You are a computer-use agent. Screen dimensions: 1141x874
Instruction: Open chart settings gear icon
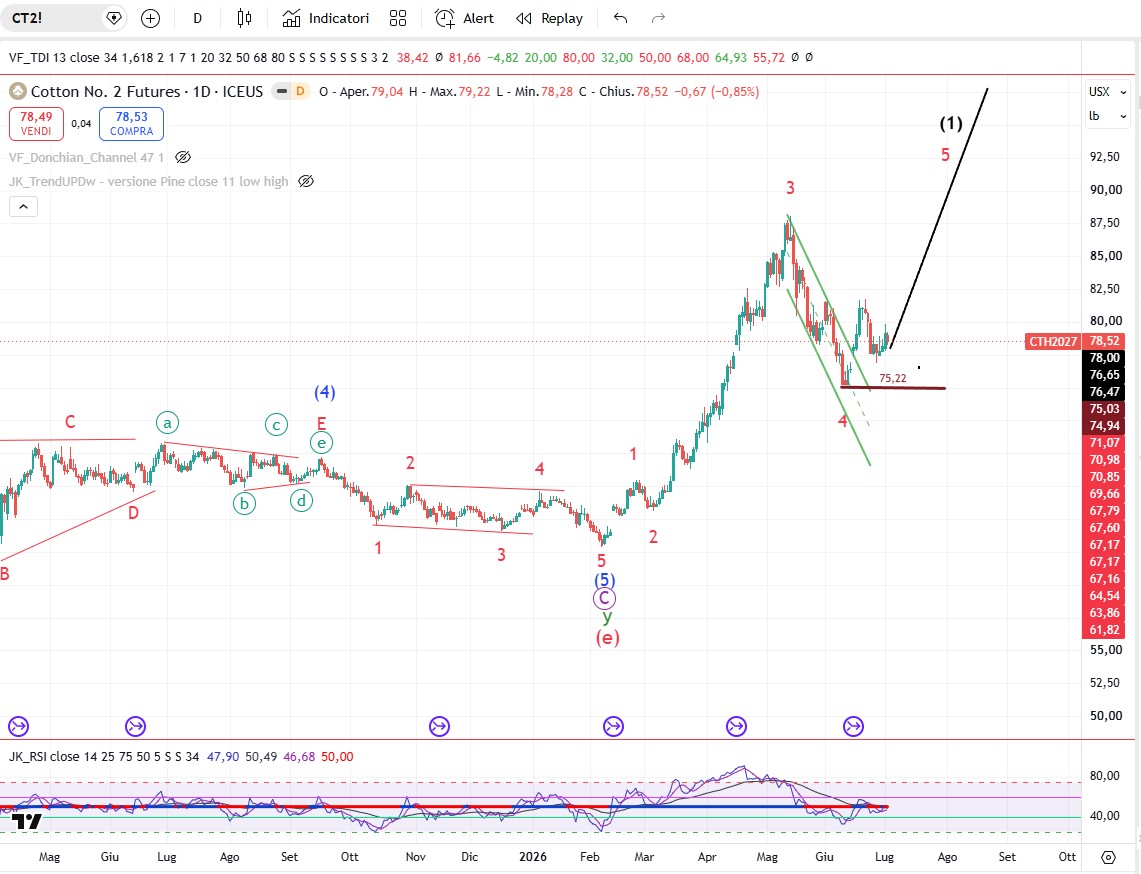click(1108, 857)
